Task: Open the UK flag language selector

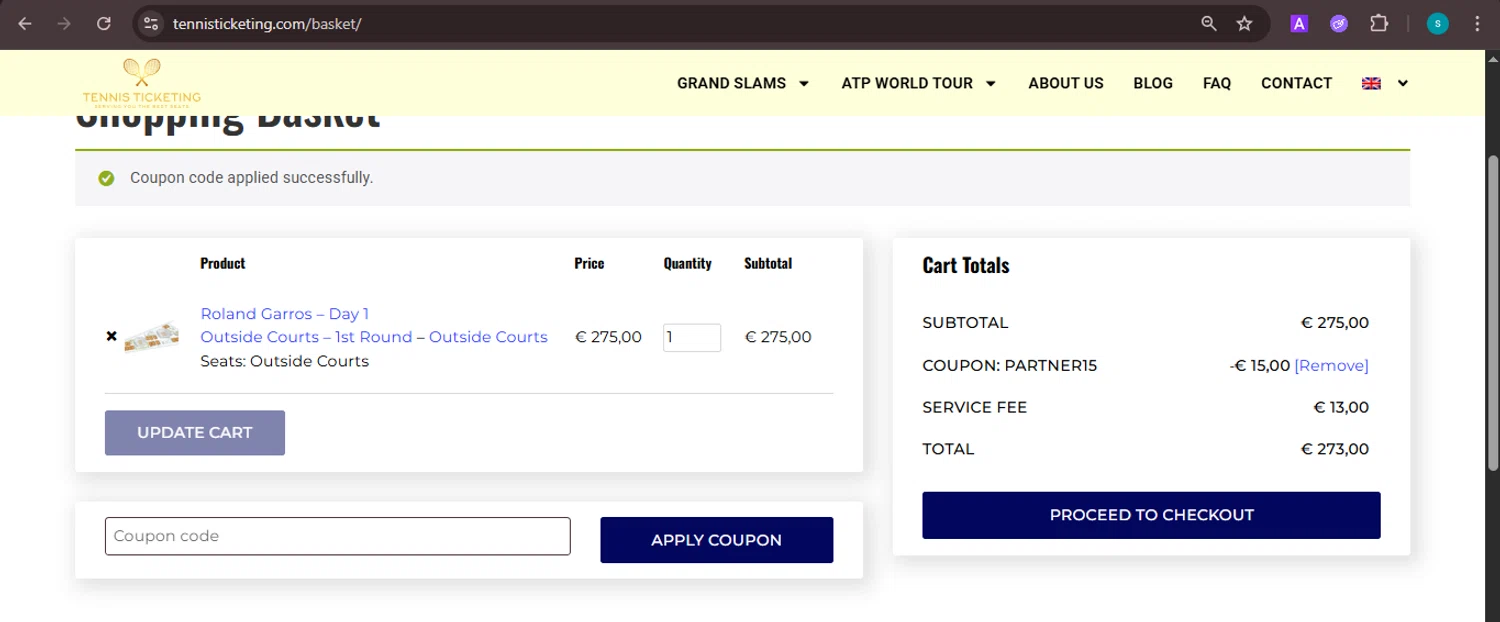Action: 1371,83
